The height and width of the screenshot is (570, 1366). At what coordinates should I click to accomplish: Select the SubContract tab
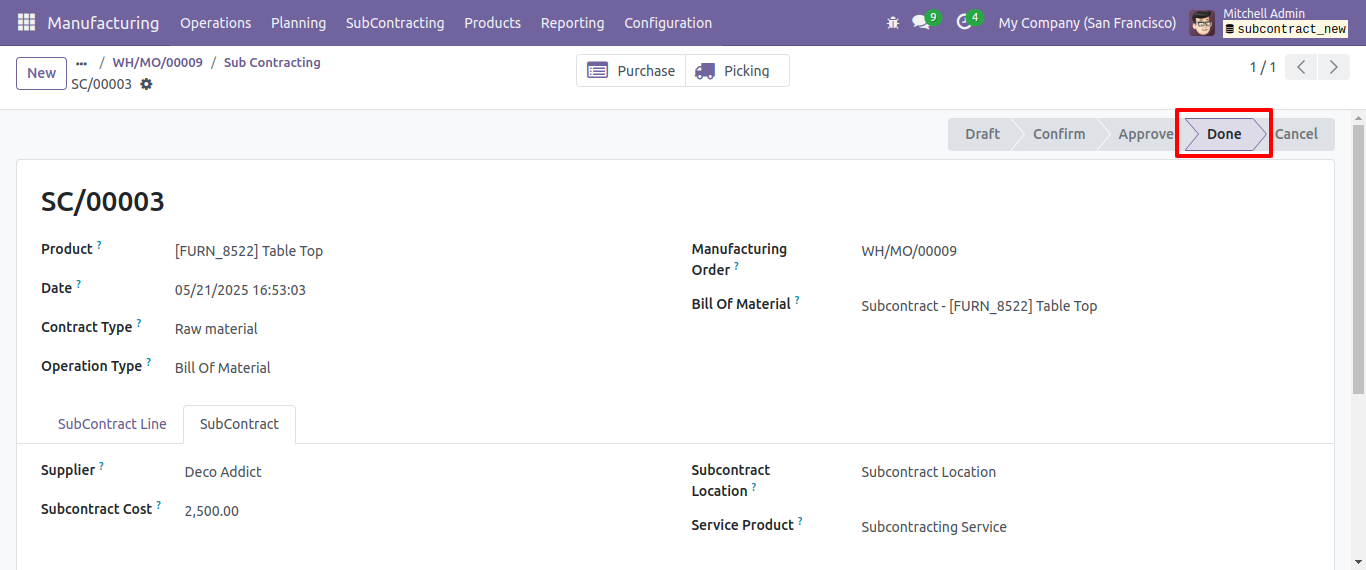(239, 424)
